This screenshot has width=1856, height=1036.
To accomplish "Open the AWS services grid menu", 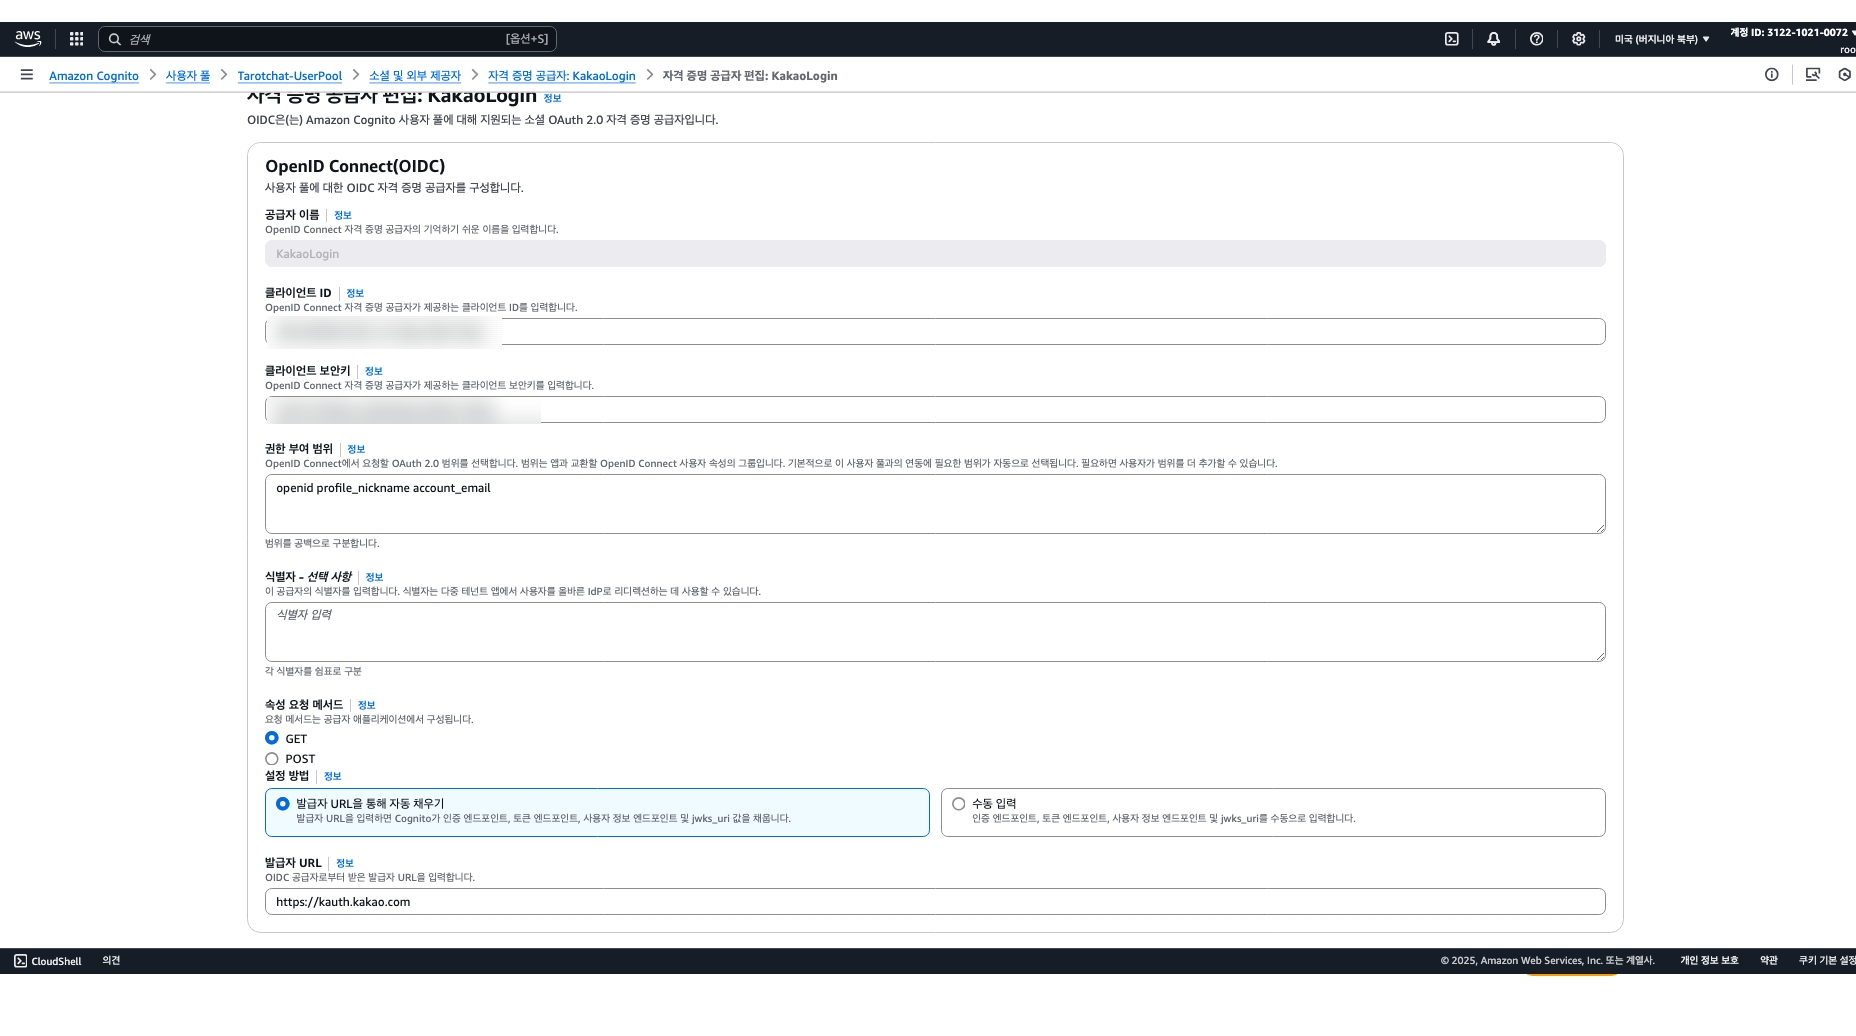I will tap(76, 39).
